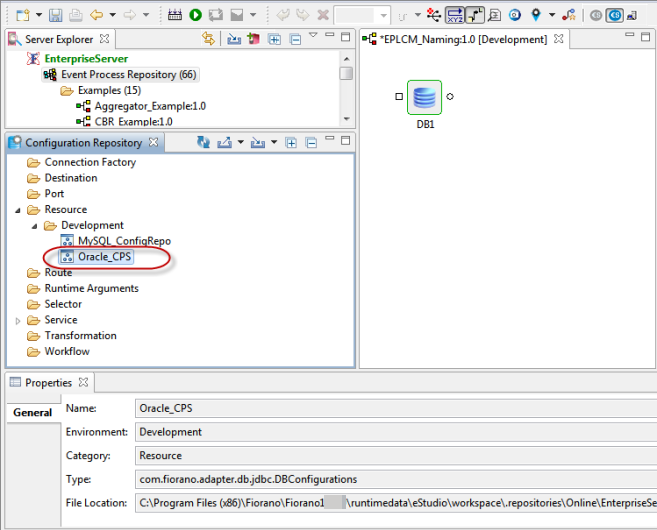Click the Configuration Repository refresh icon
The height and width of the screenshot is (530, 657).
tap(204, 142)
